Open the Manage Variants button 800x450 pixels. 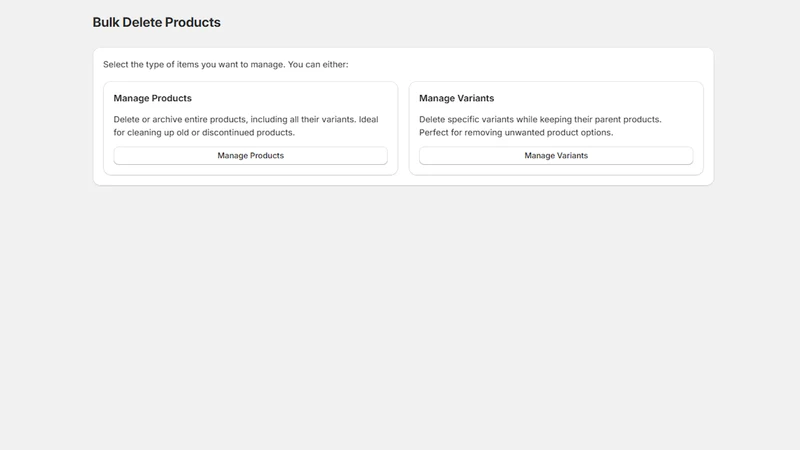(556, 156)
